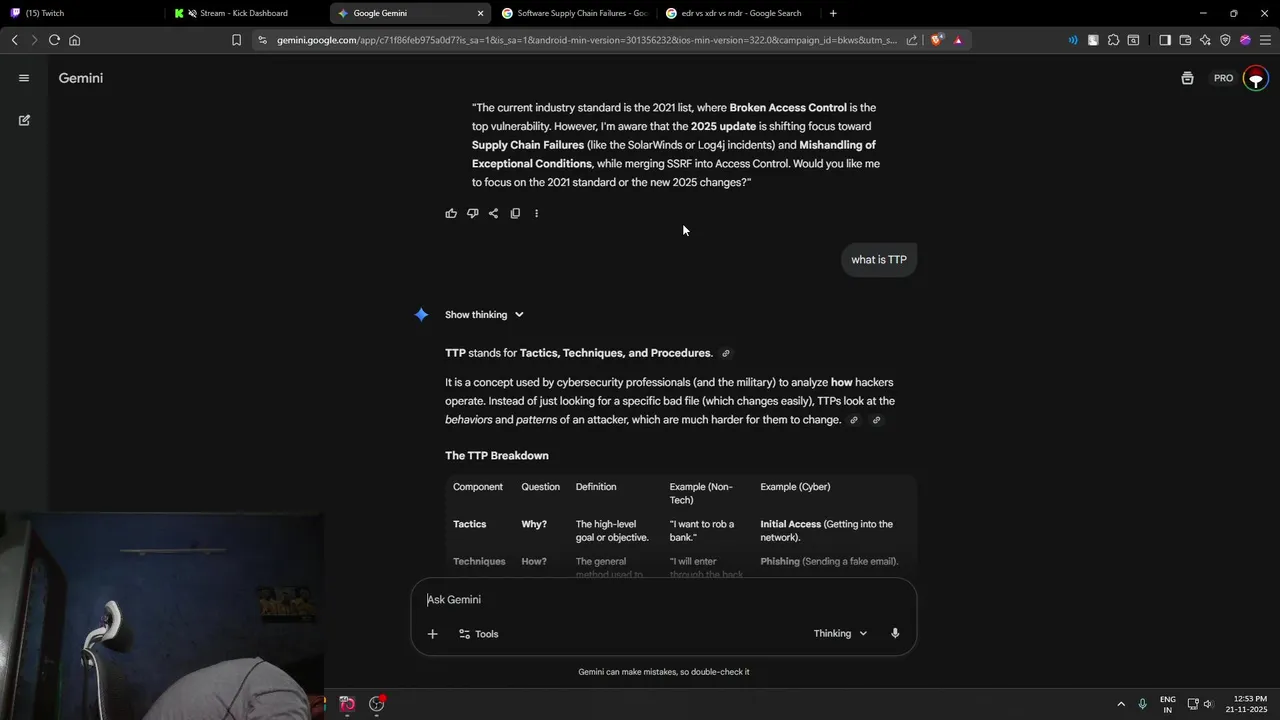Go back in browser history
Image resolution: width=1280 pixels, height=720 pixels.
pyautogui.click(x=14, y=40)
